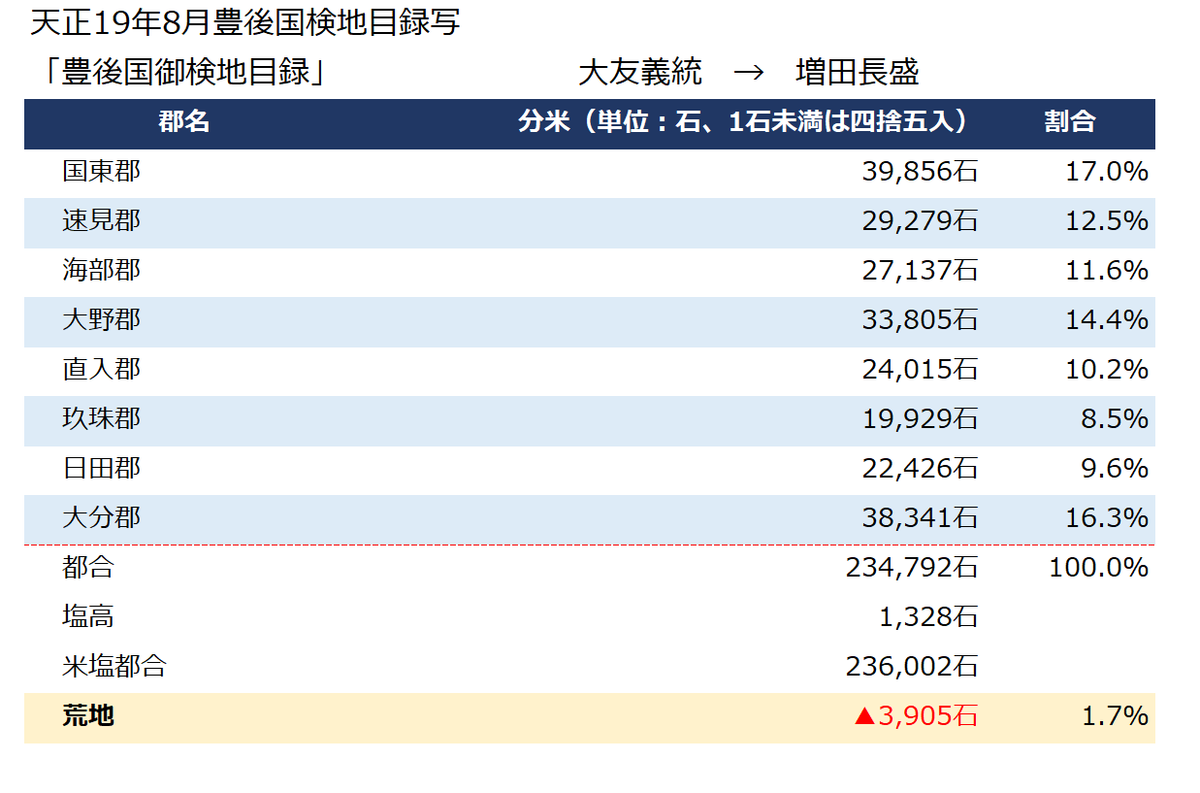Click the percentage 9.6%
1200x793 pixels.
click(1114, 468)
